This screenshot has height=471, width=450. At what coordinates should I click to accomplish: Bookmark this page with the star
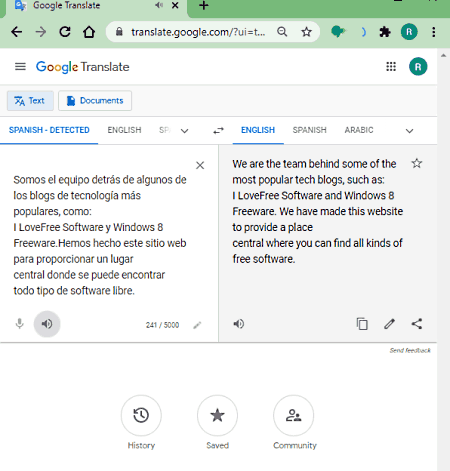pos(306,32)
